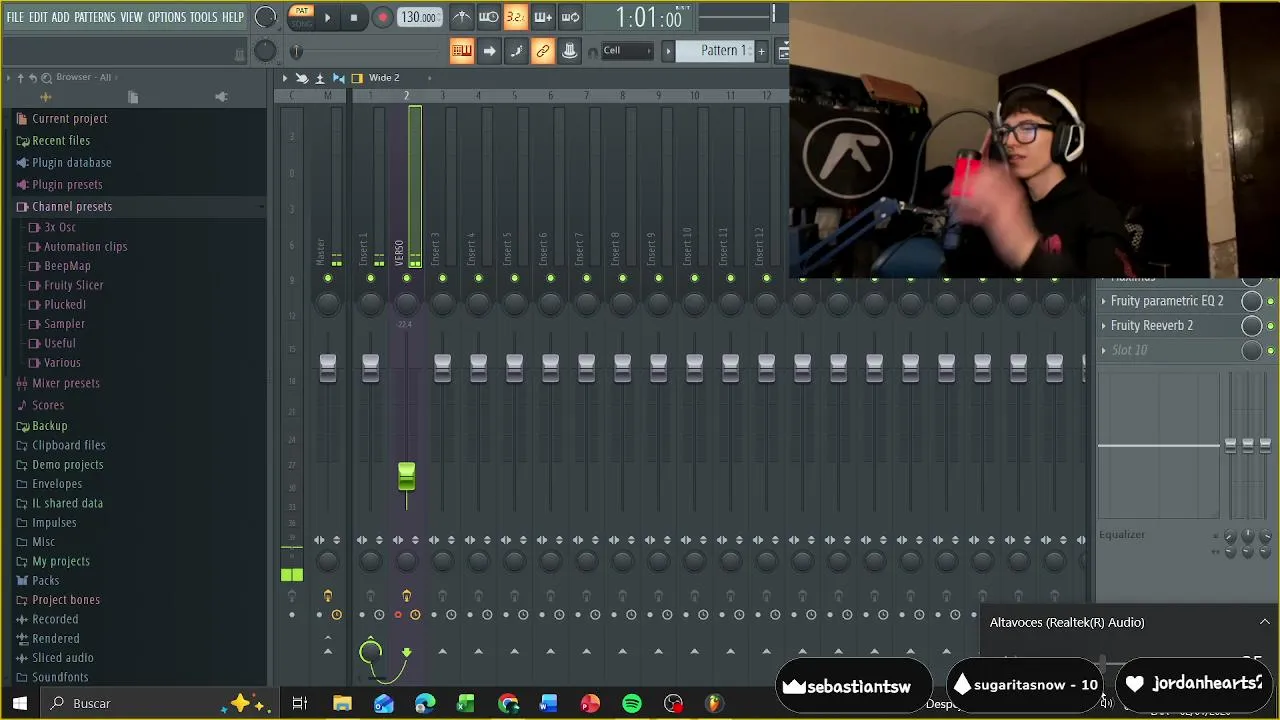This screenshot has height=720, width=1280.
Task: Open File Explorer from the taskbar
Action: (342, 703)
